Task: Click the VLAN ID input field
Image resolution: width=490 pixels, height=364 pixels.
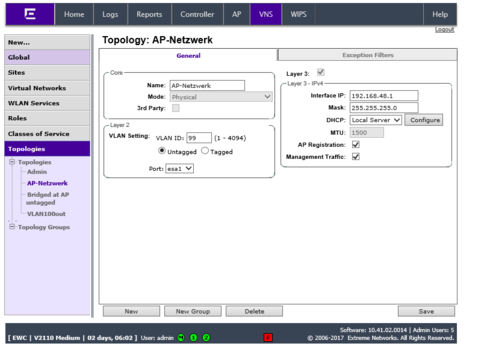Action: click(x=199, y=138)
